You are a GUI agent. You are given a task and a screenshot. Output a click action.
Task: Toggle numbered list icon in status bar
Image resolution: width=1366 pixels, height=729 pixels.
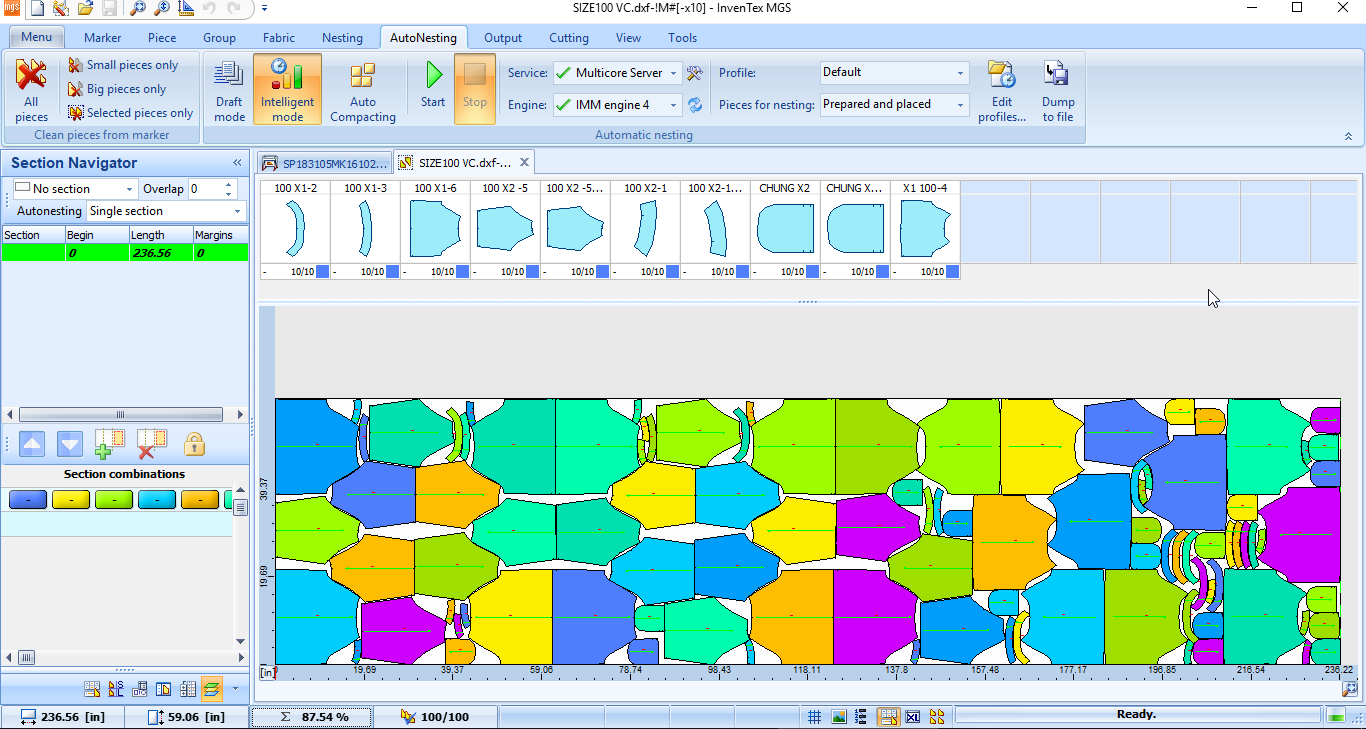[862, 717]
